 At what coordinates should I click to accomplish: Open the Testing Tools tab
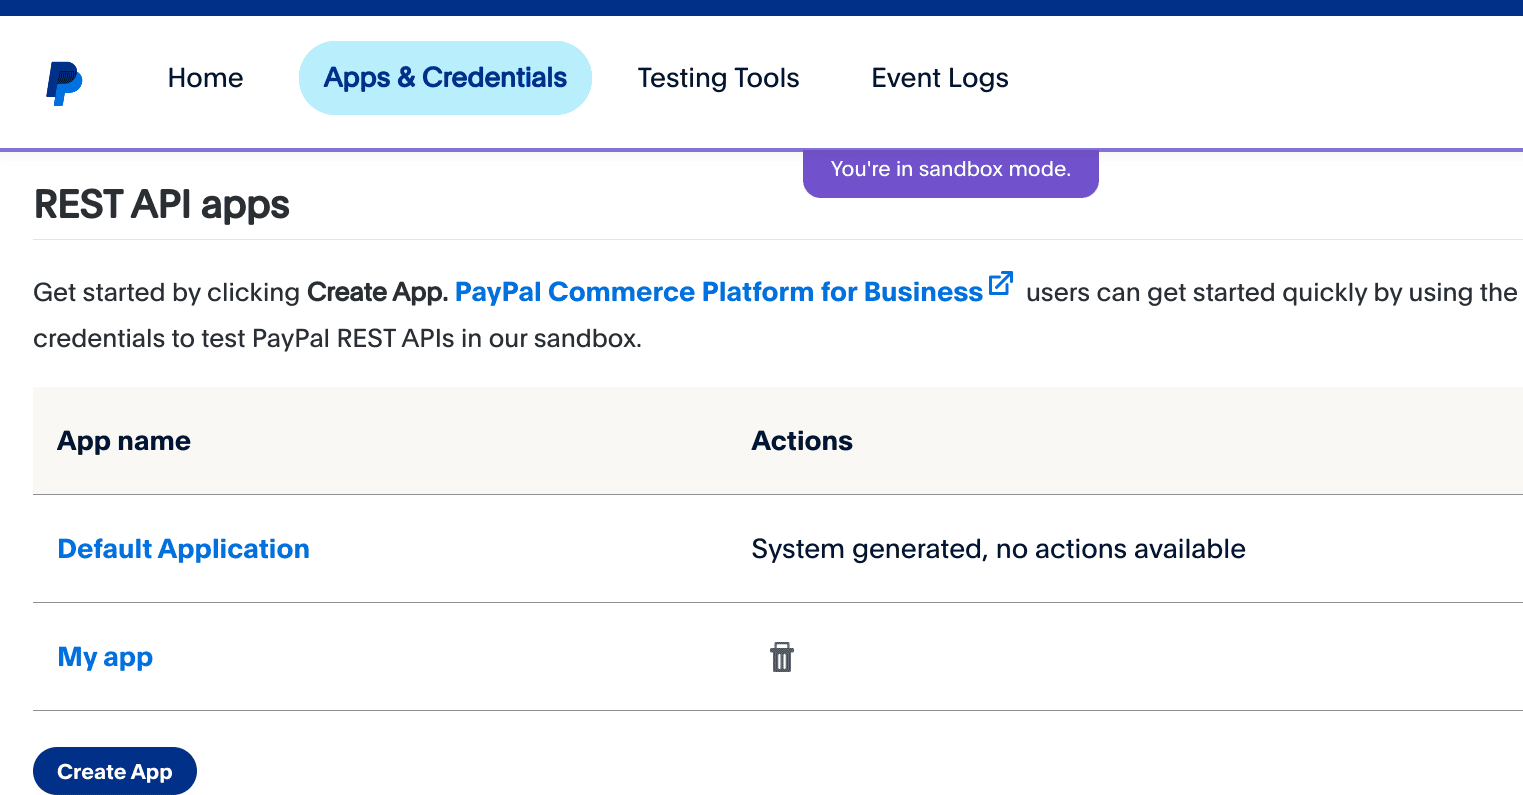click(x=718, y=78)
